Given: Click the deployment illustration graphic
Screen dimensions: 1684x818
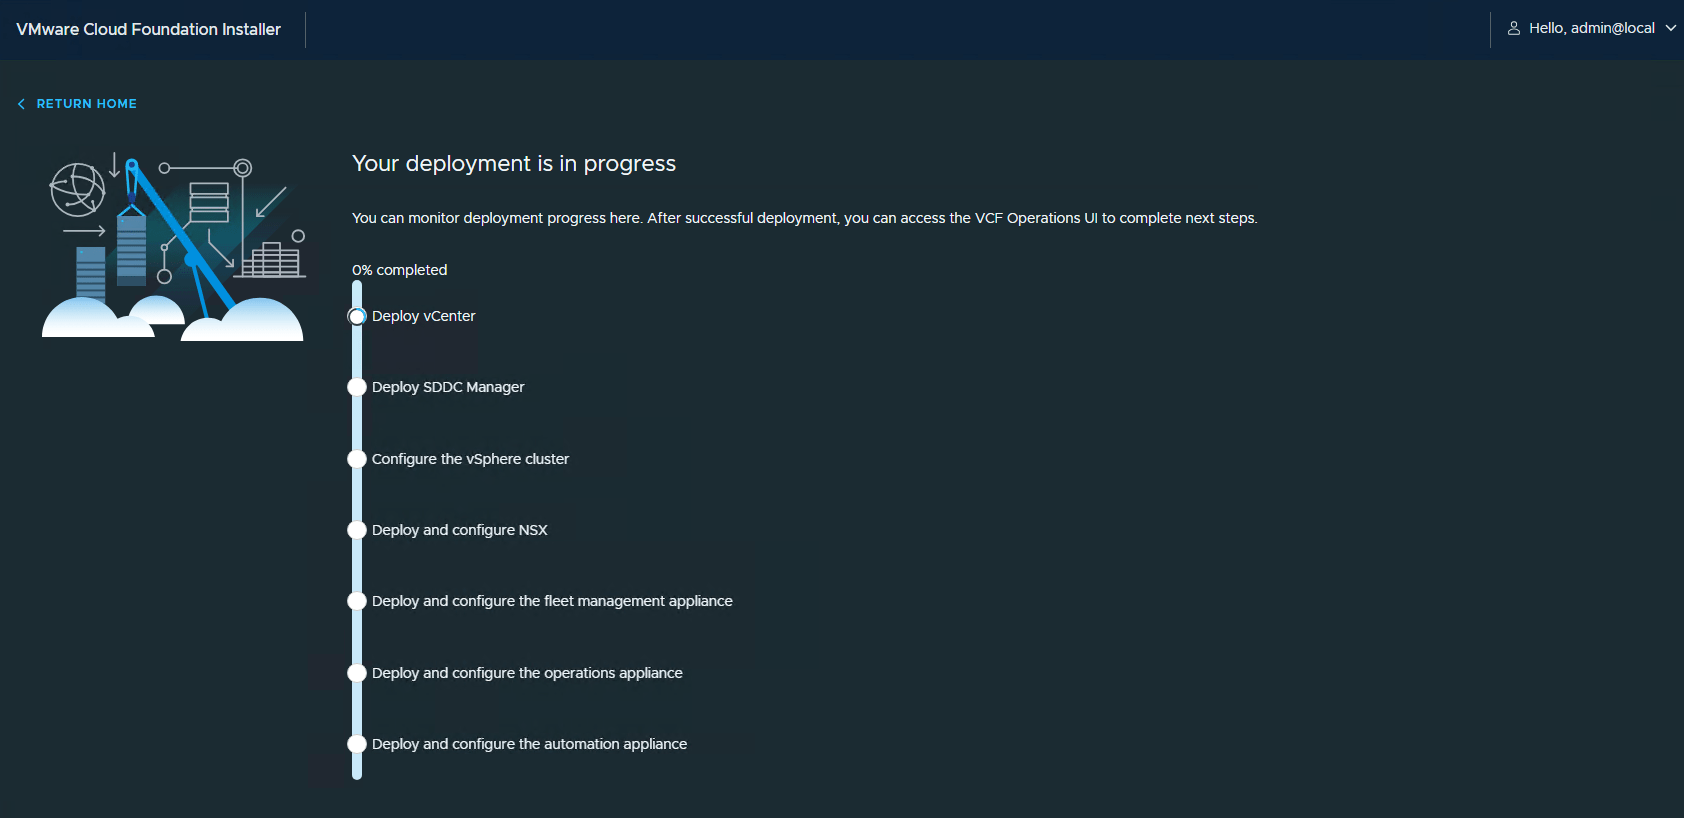Looking at the screenshot, I should [x=174, y=246].
